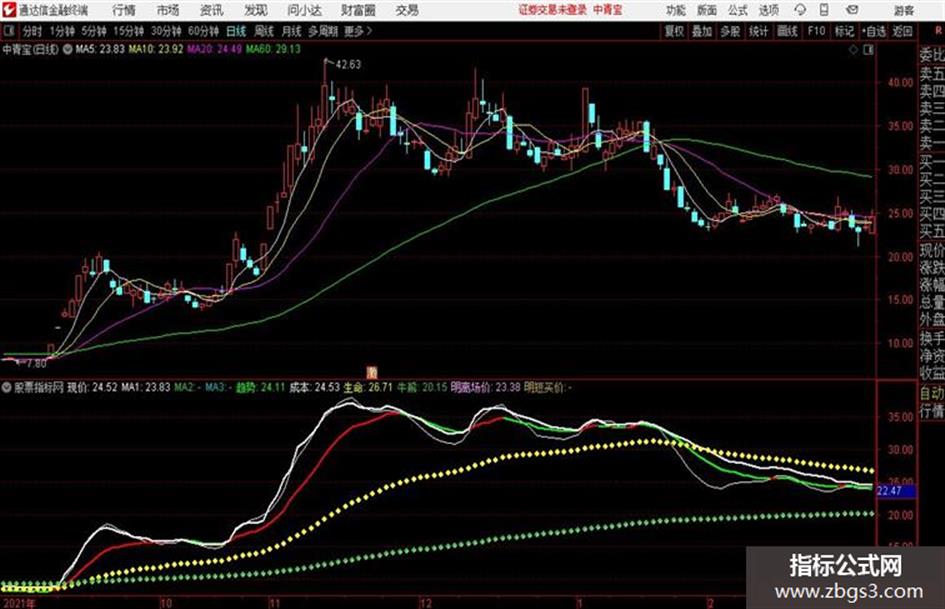Viewport: 945px width, 609px height.
Task: Switch to 分时 intraday view
Action: pyautogui.click(x=33, y=31)
